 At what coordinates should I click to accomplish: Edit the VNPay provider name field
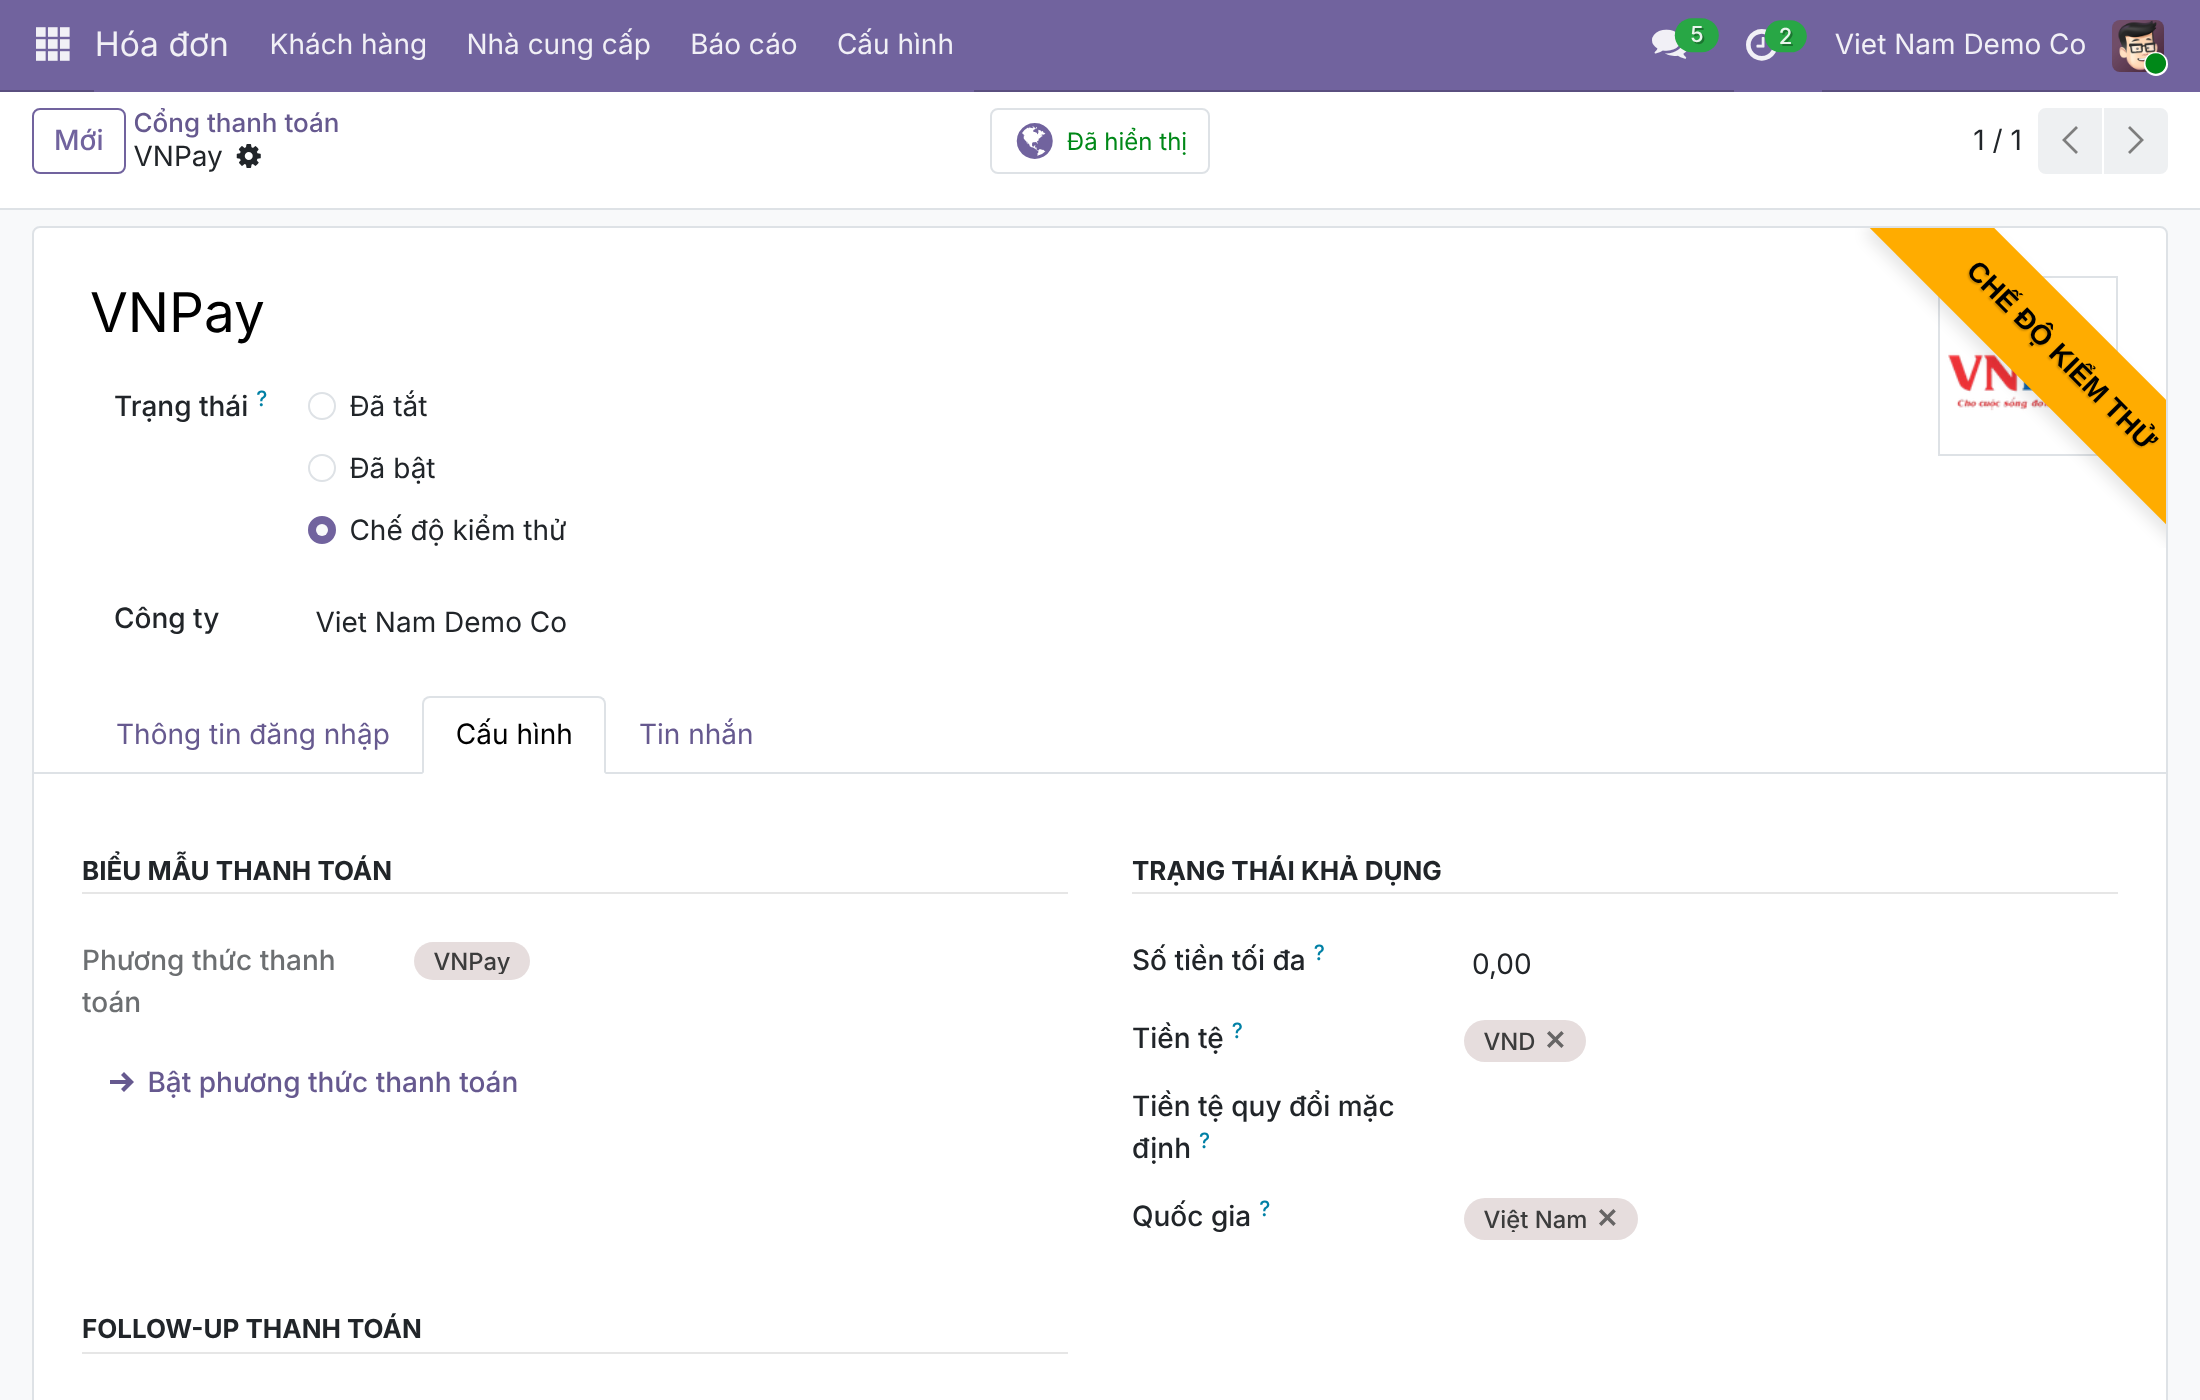click(x=176, y=312)
